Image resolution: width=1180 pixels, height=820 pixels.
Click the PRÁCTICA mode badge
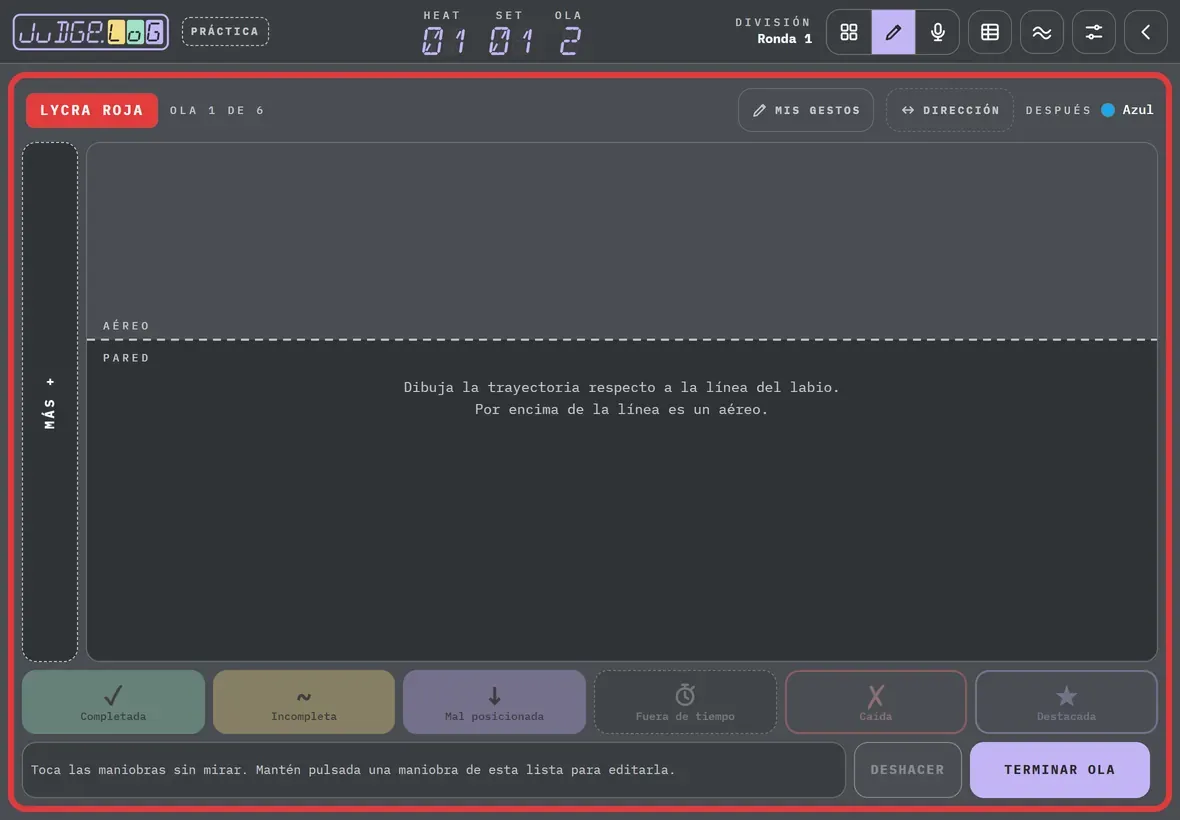coord(225,32)
